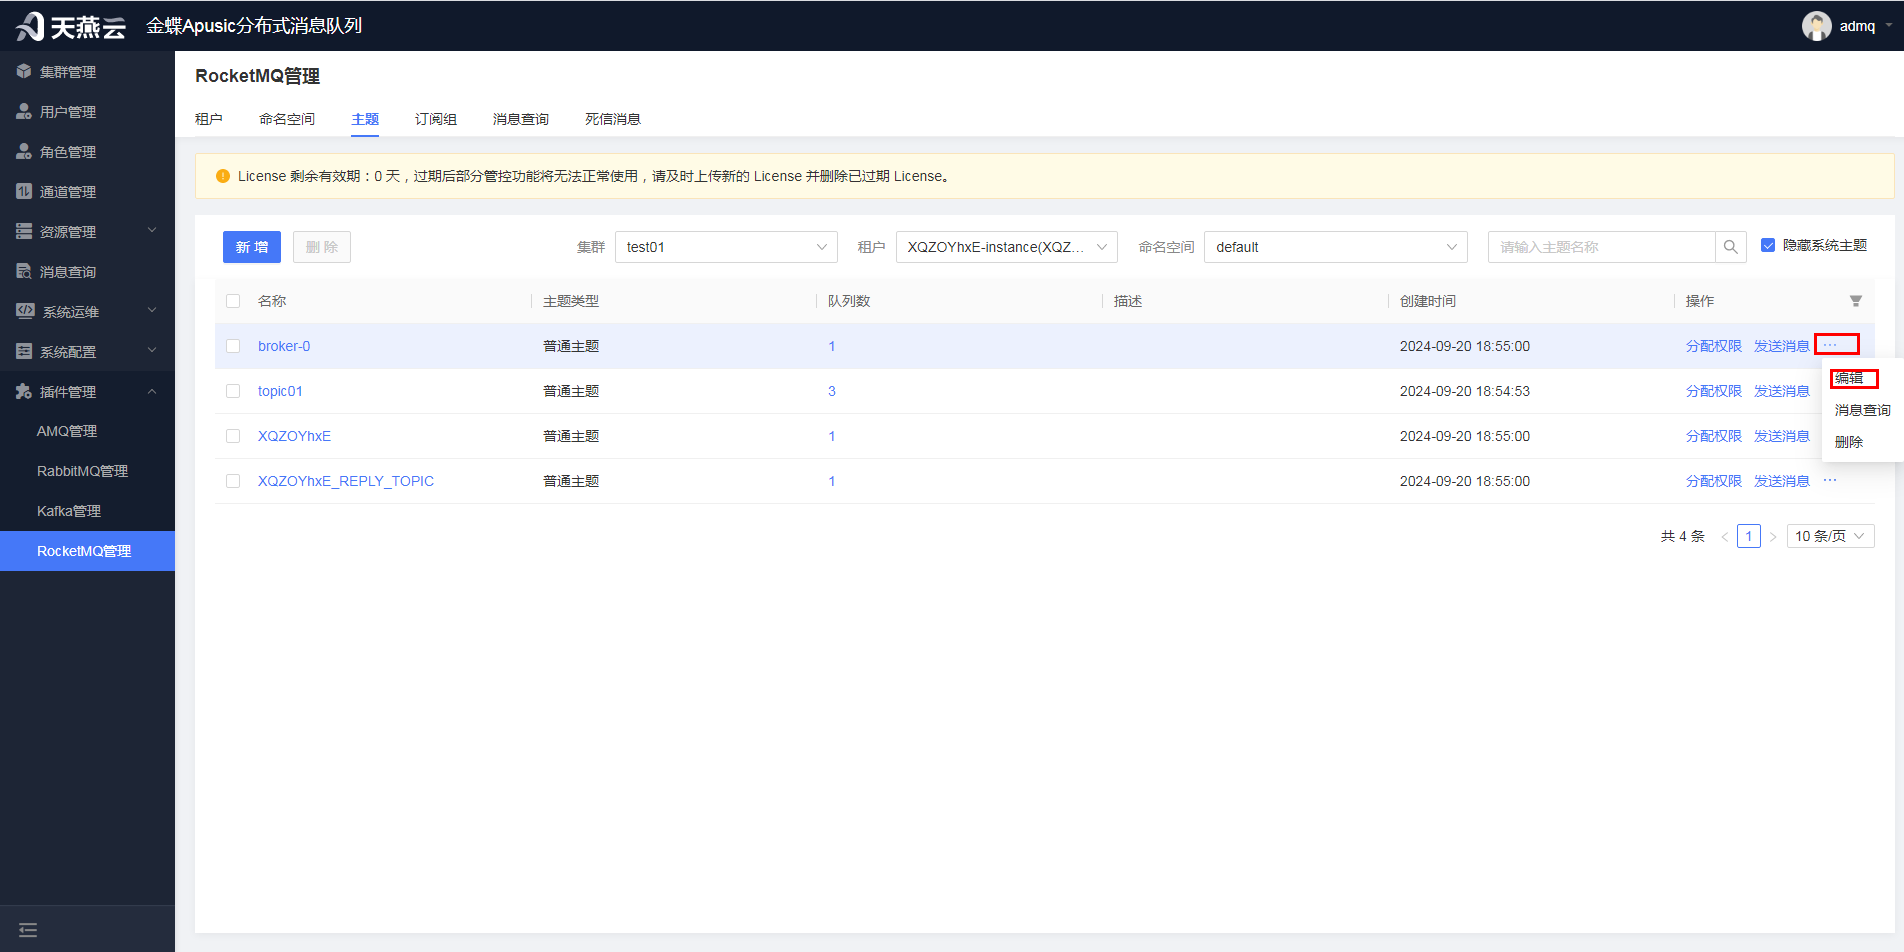Screen dimensions: 1904x952
Task: Open the broker-0 topic link
Action: pos(284,346)
